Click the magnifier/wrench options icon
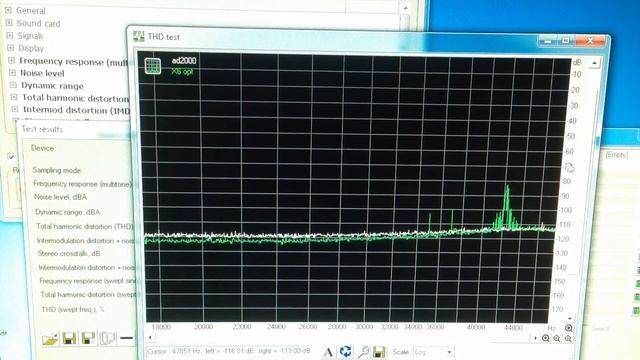 (x=363, y=351)
